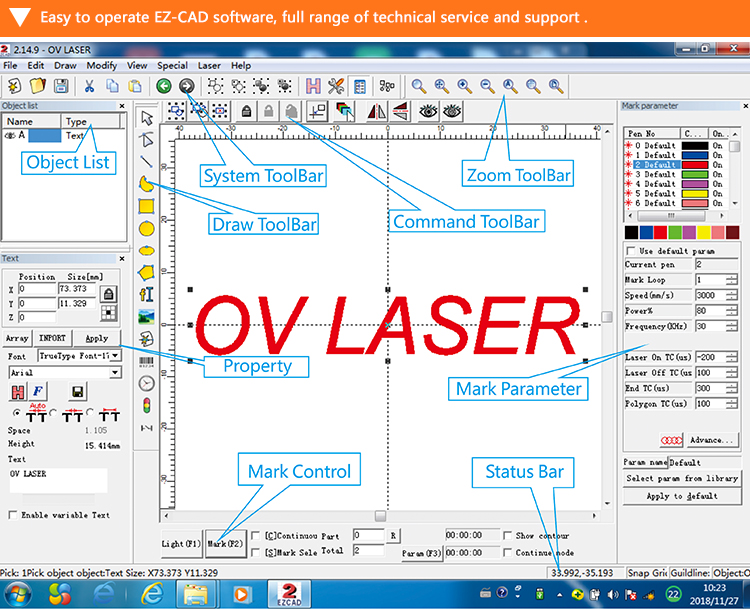This screenshot has height=610, width=750.
Task: Select the Line draw tool
Action: click(146, 162)
